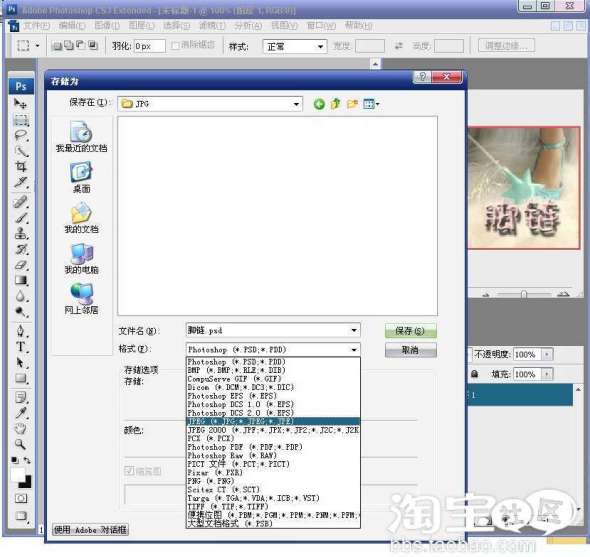Viewport: 590px width, 557px height.
Task: Select the Magic Wand tool
Action: (21, 151)
